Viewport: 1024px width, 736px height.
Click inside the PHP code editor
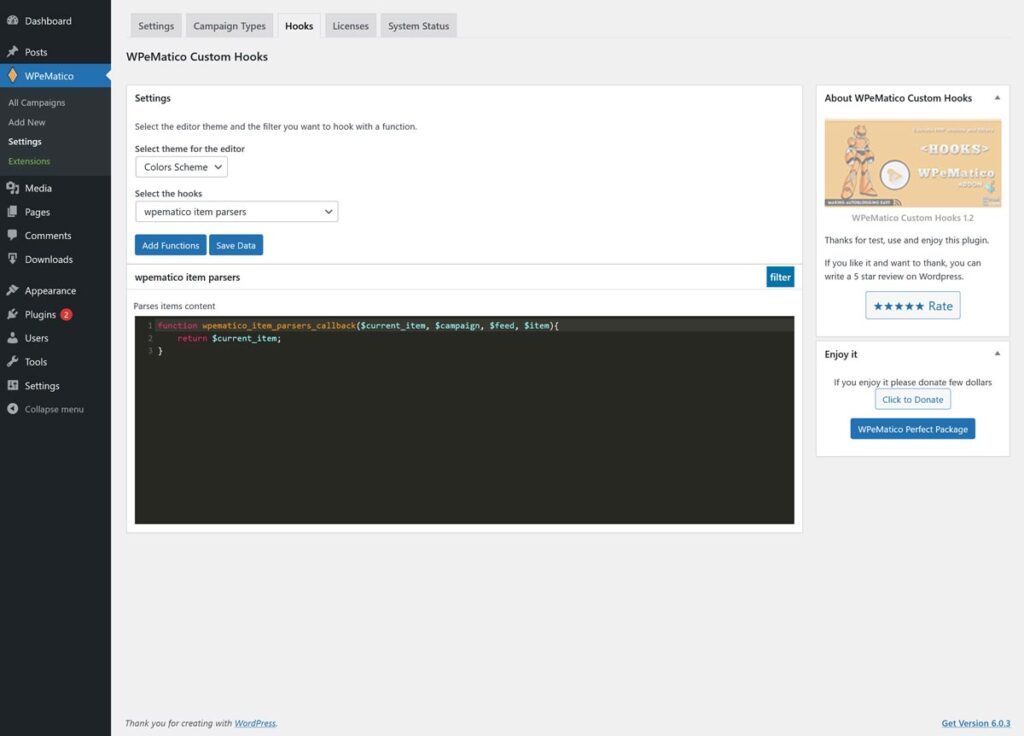tap(464, 430)
